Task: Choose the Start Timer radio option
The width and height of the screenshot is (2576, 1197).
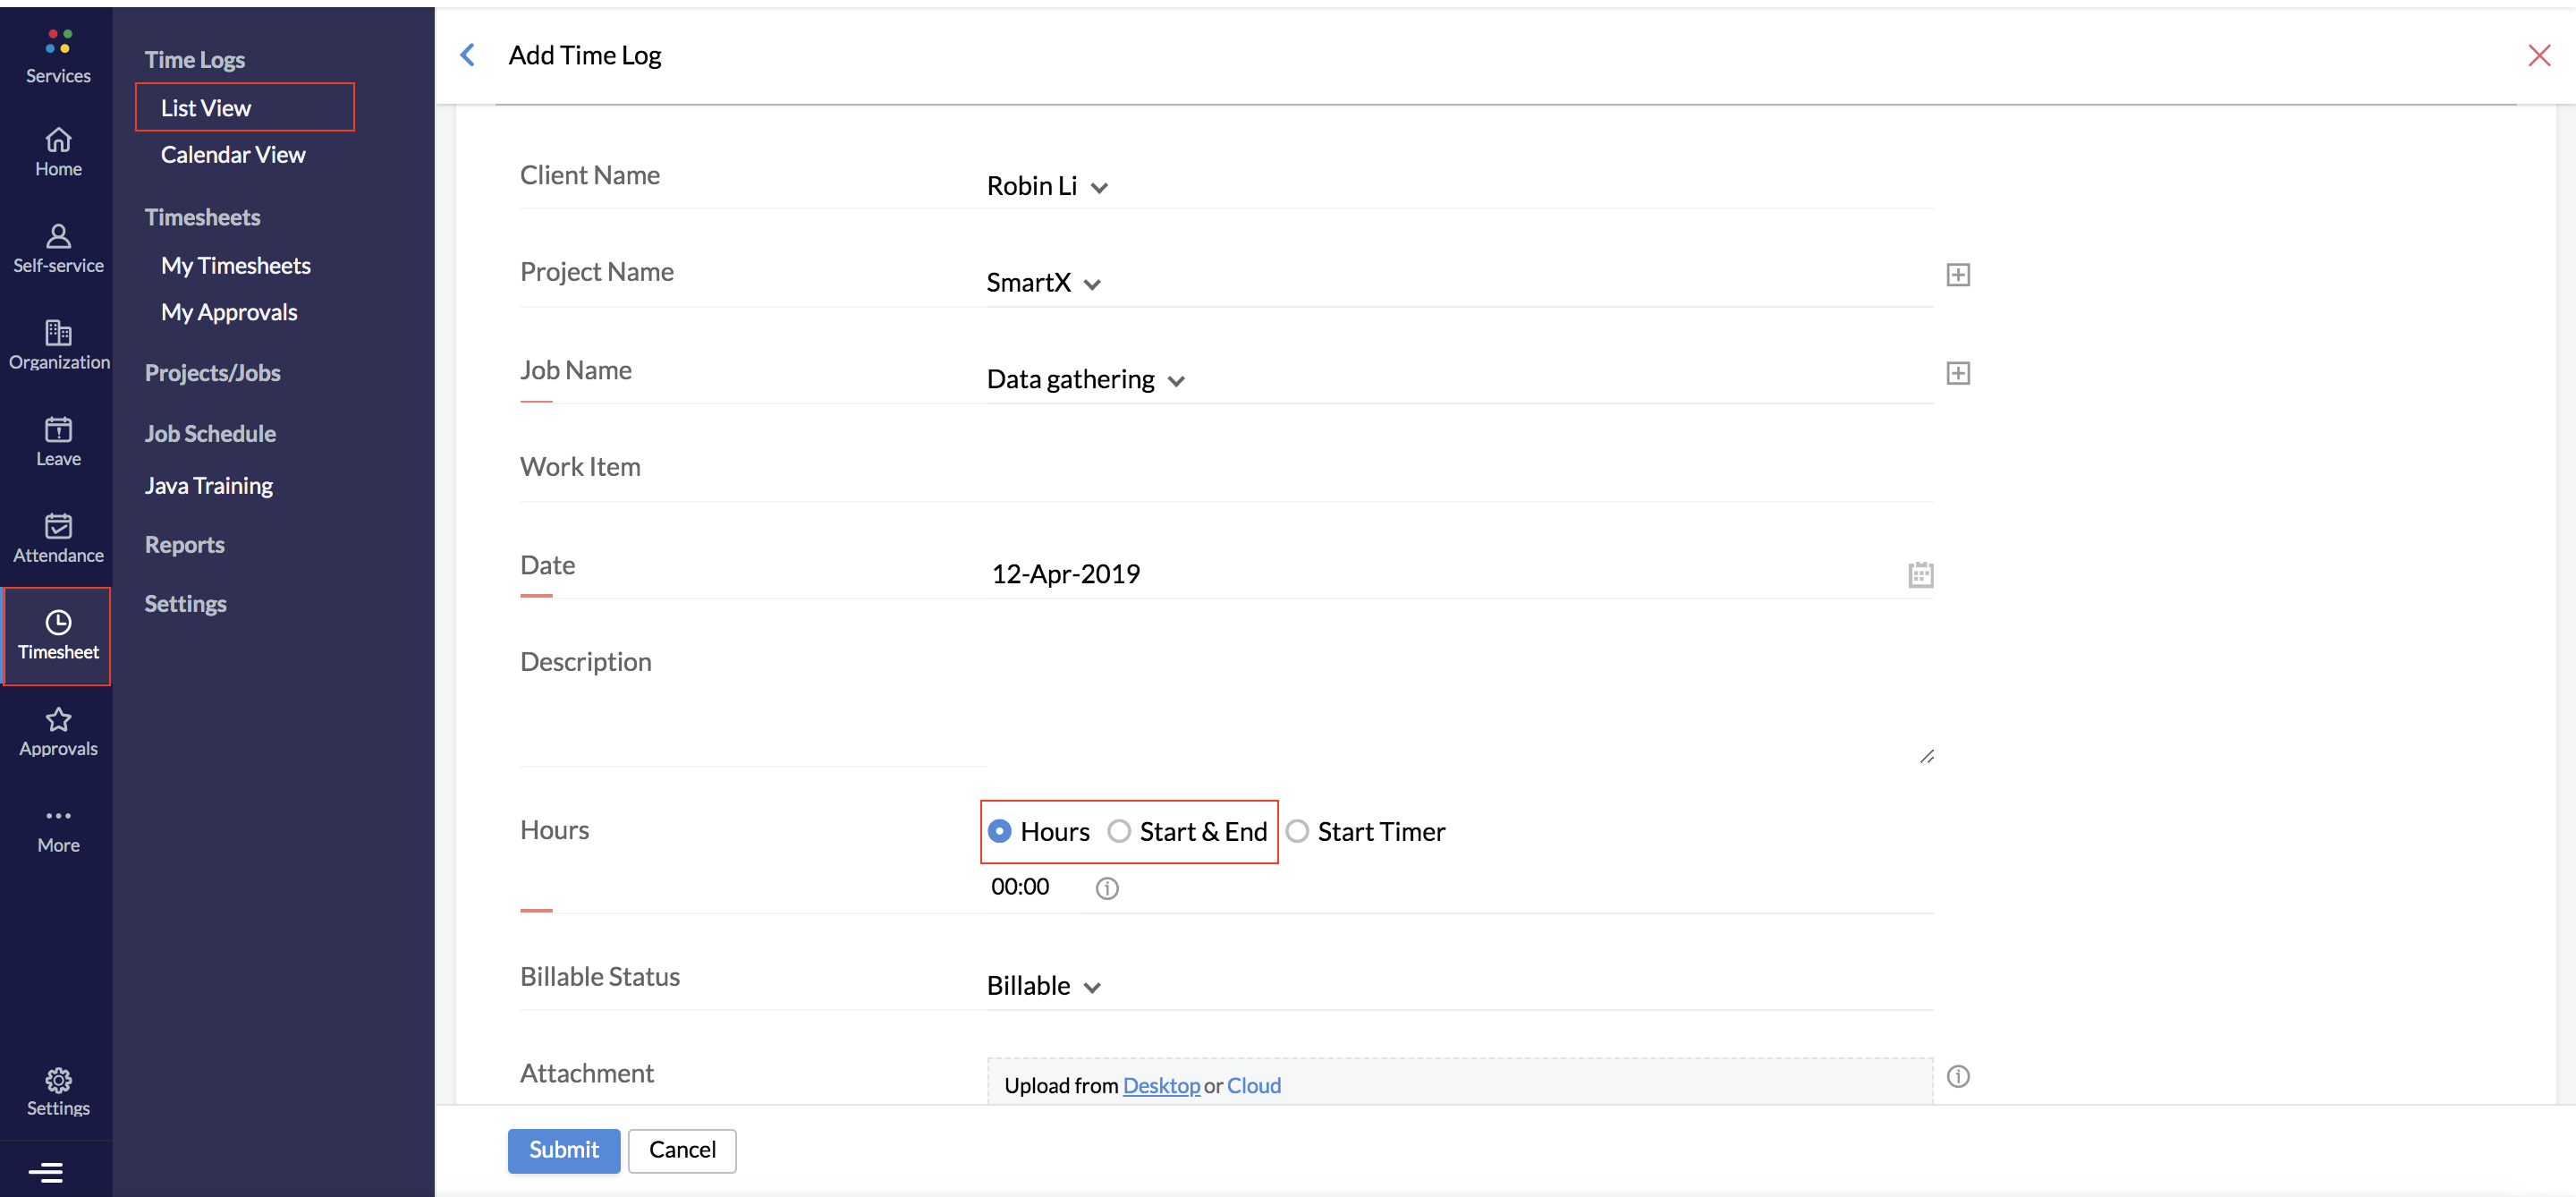Action: click(1297, 831)
